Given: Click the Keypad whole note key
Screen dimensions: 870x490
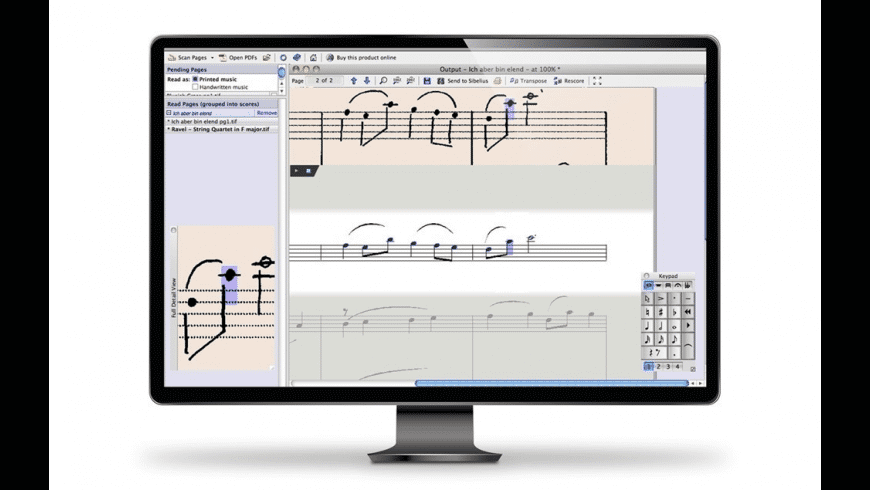Looking at the screenshot, I should pyautogui.click(x=674, y=326).
